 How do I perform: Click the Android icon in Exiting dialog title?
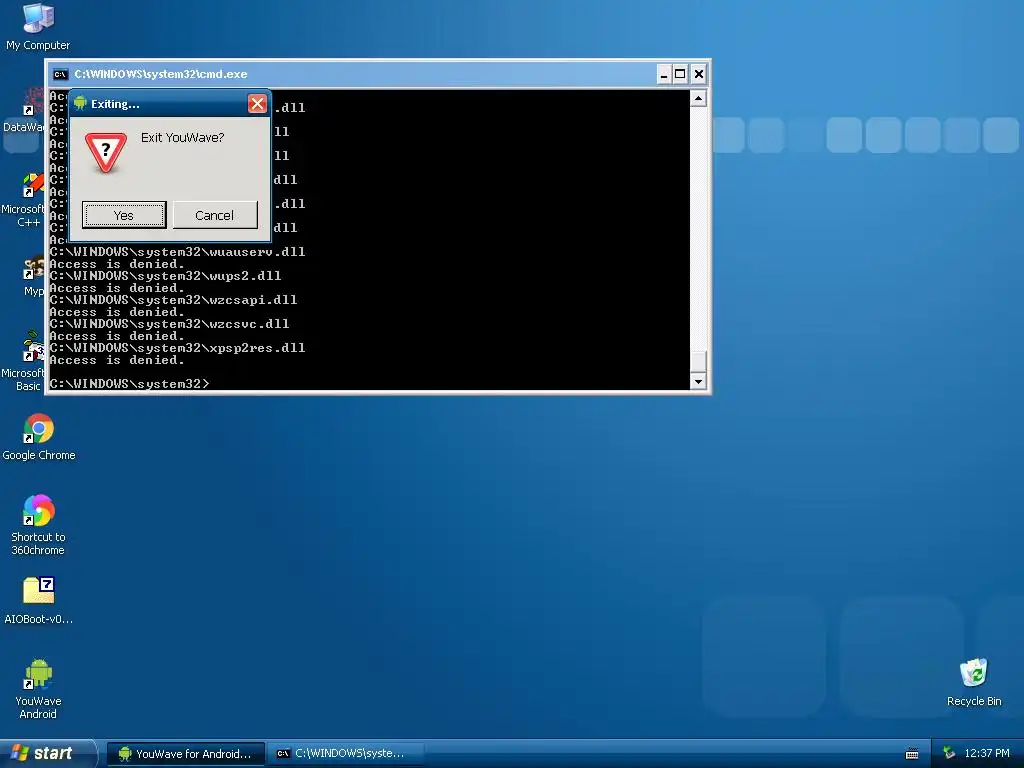tap(80, 104)
